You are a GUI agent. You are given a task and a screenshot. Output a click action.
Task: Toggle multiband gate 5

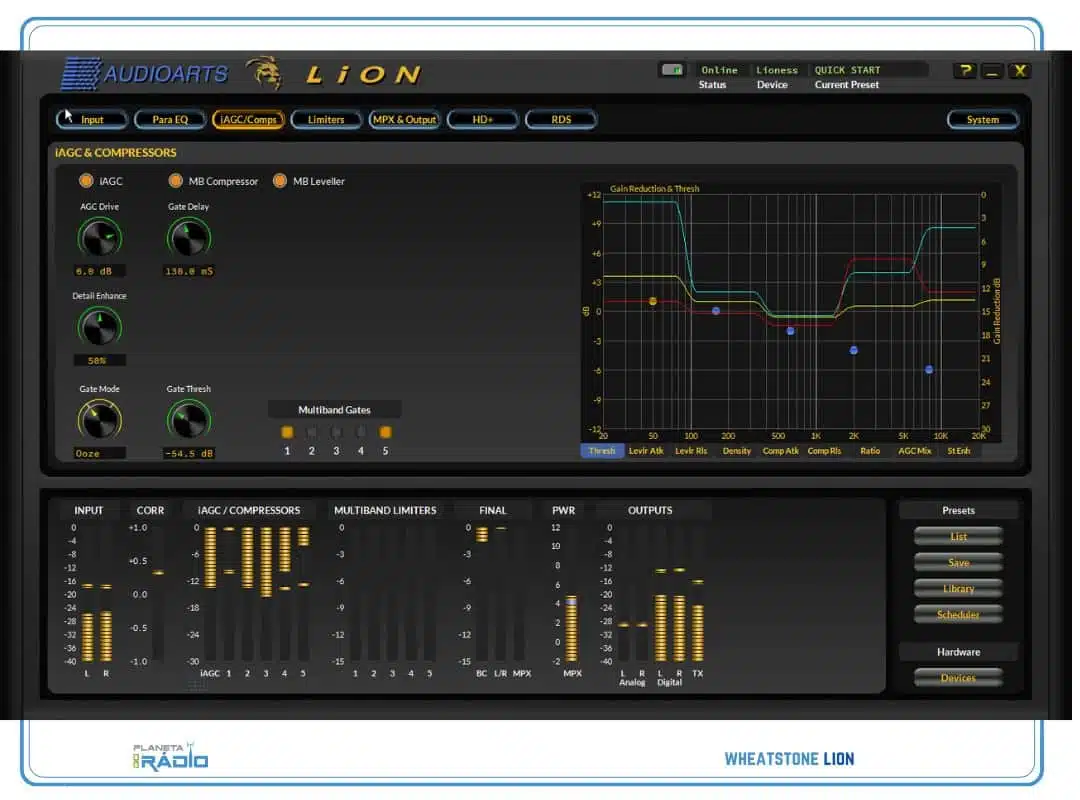(385, 432)
